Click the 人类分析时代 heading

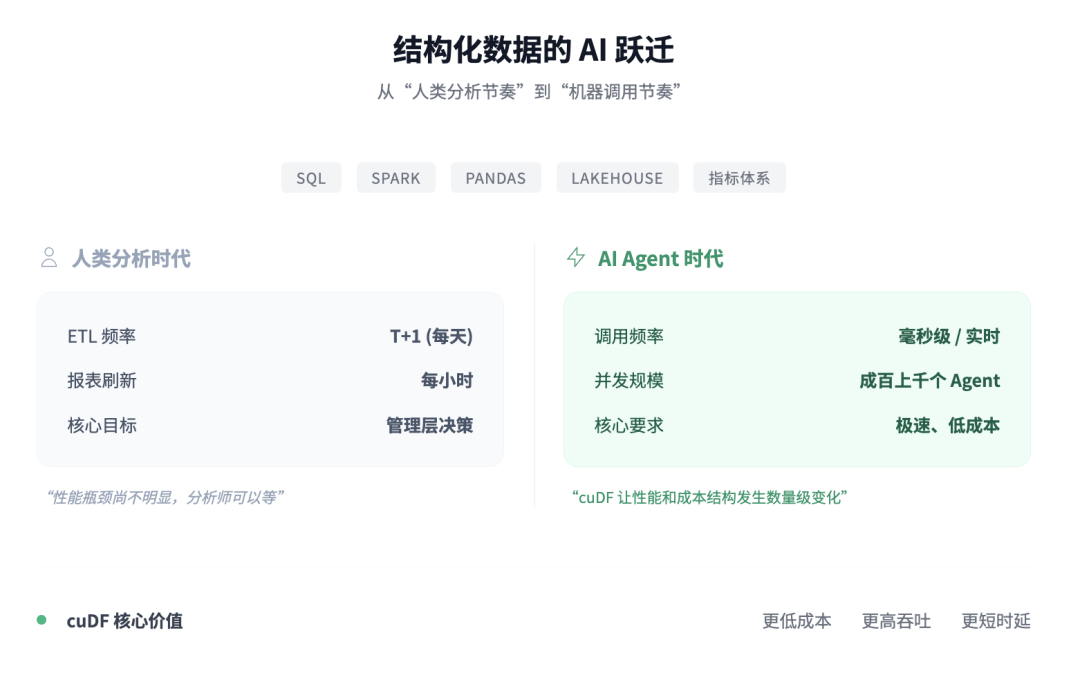click(x=131, y=259)
